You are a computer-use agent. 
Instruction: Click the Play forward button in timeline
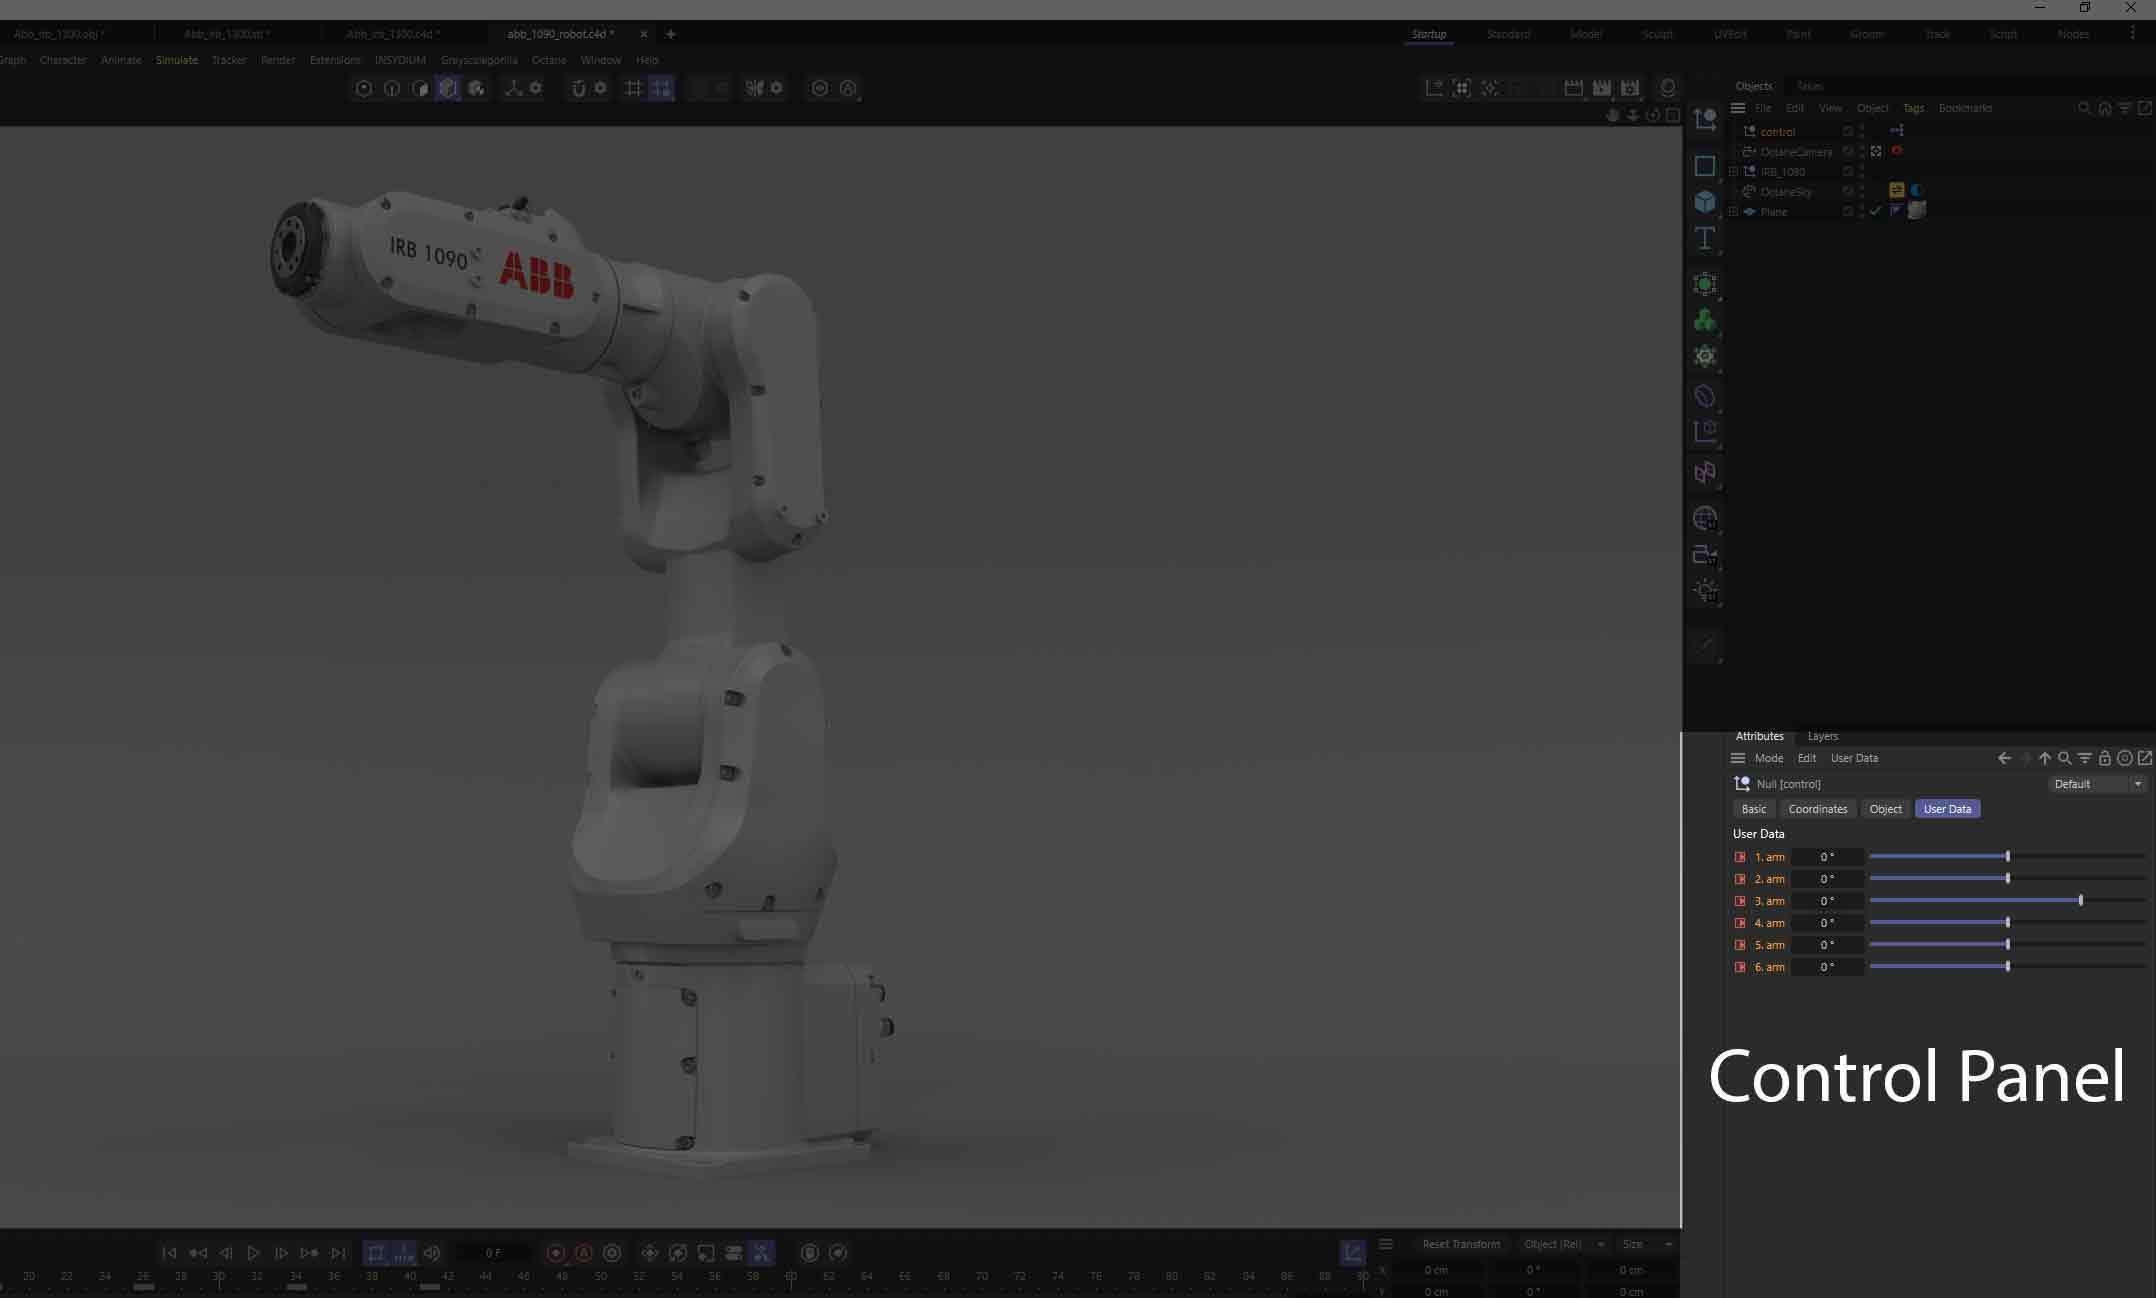tap(254, 1253)
